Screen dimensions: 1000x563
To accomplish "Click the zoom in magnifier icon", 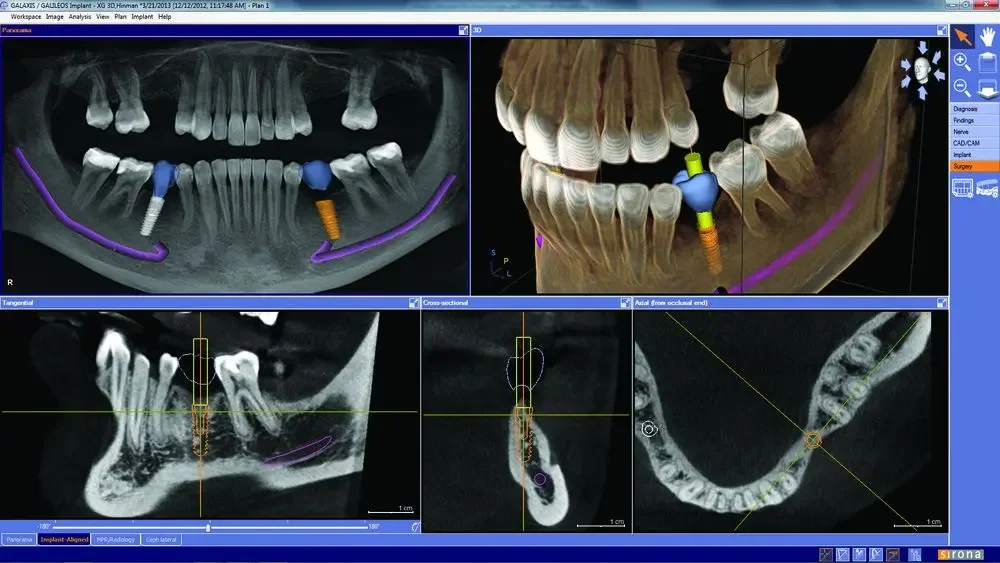I will pos(962,62).
